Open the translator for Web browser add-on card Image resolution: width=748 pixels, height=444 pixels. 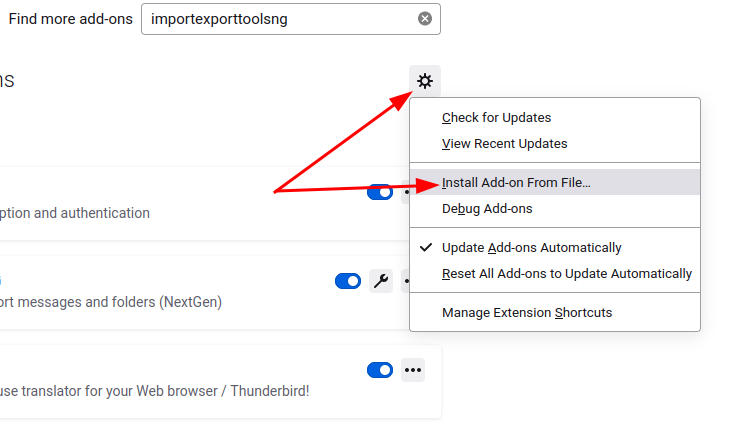click(220, 382)
